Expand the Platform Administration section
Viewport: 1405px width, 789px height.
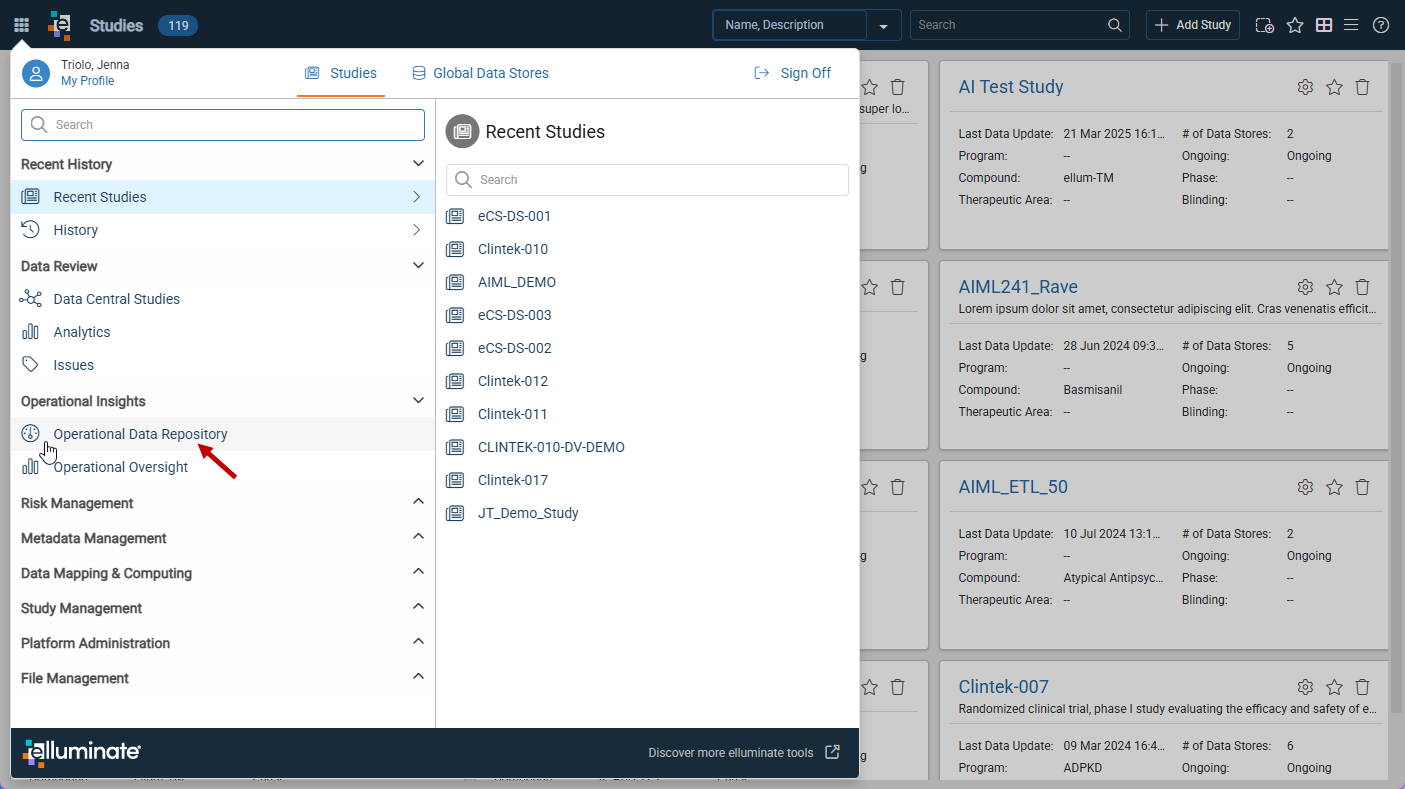418,642
